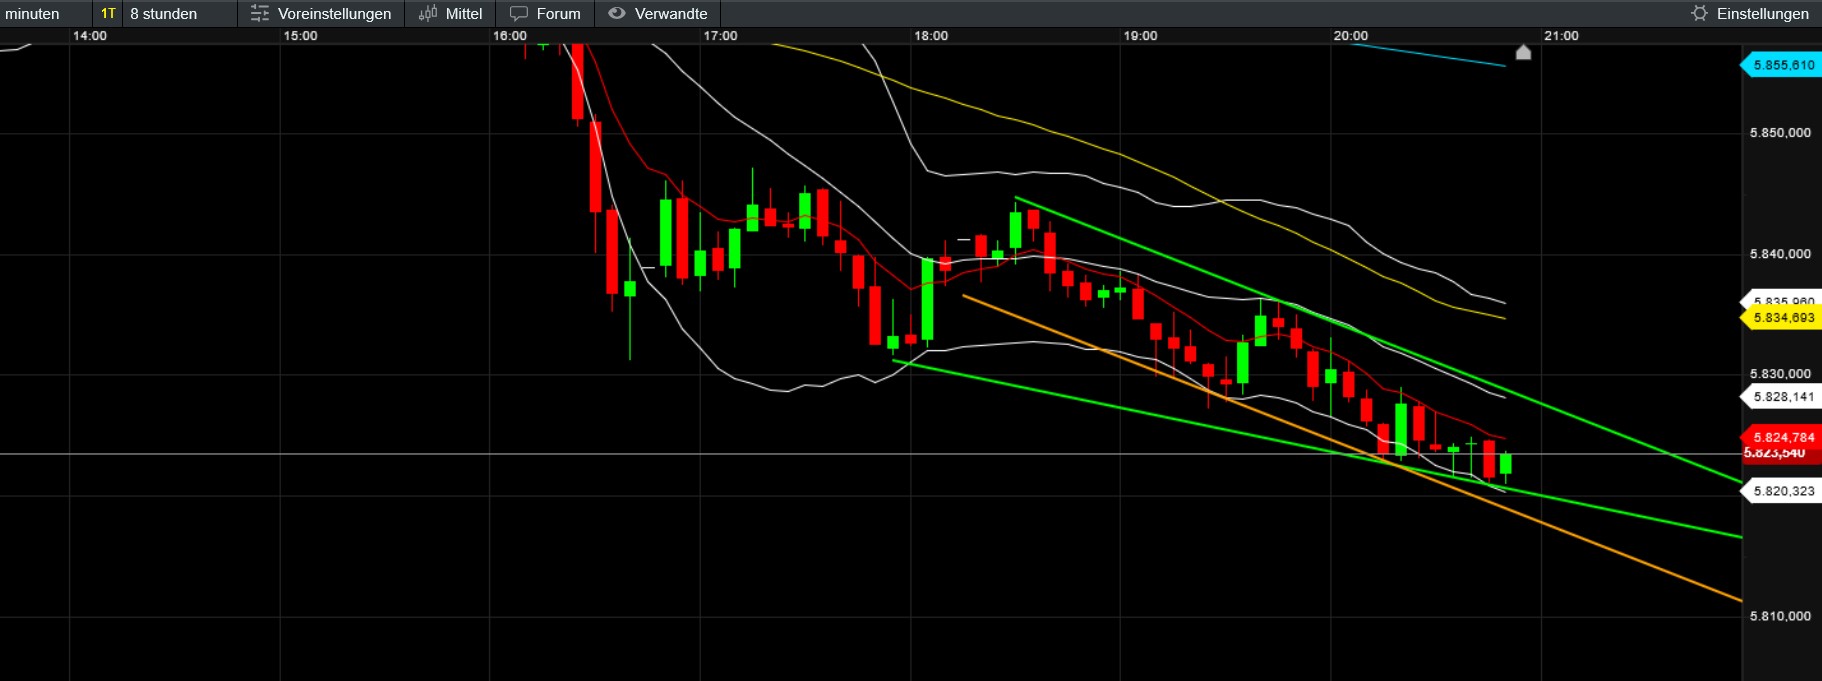
Task: Click the 16:00 time axis label
Action: pos(510,35)
